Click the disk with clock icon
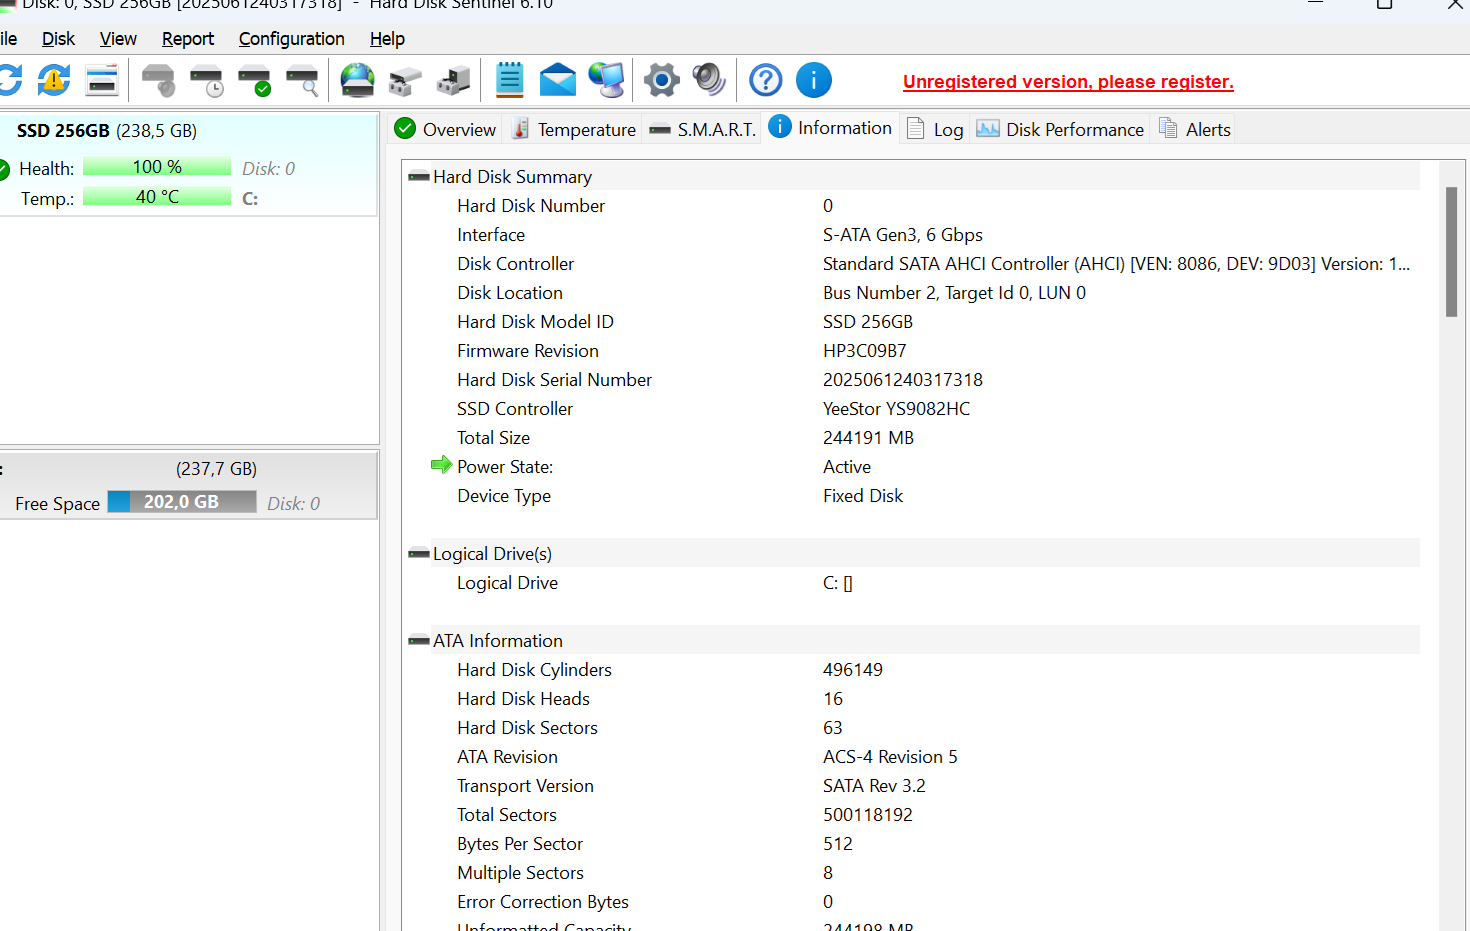This screenshot has height=931, width=1470. (207, 81)
